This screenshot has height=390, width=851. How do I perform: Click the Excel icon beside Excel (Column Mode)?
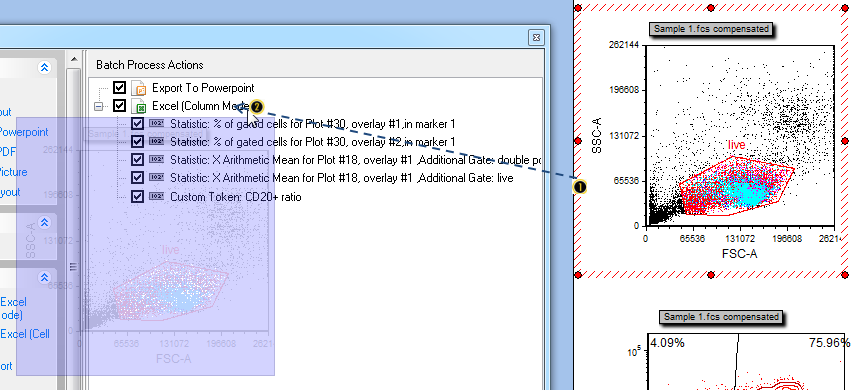coord(139,106)
